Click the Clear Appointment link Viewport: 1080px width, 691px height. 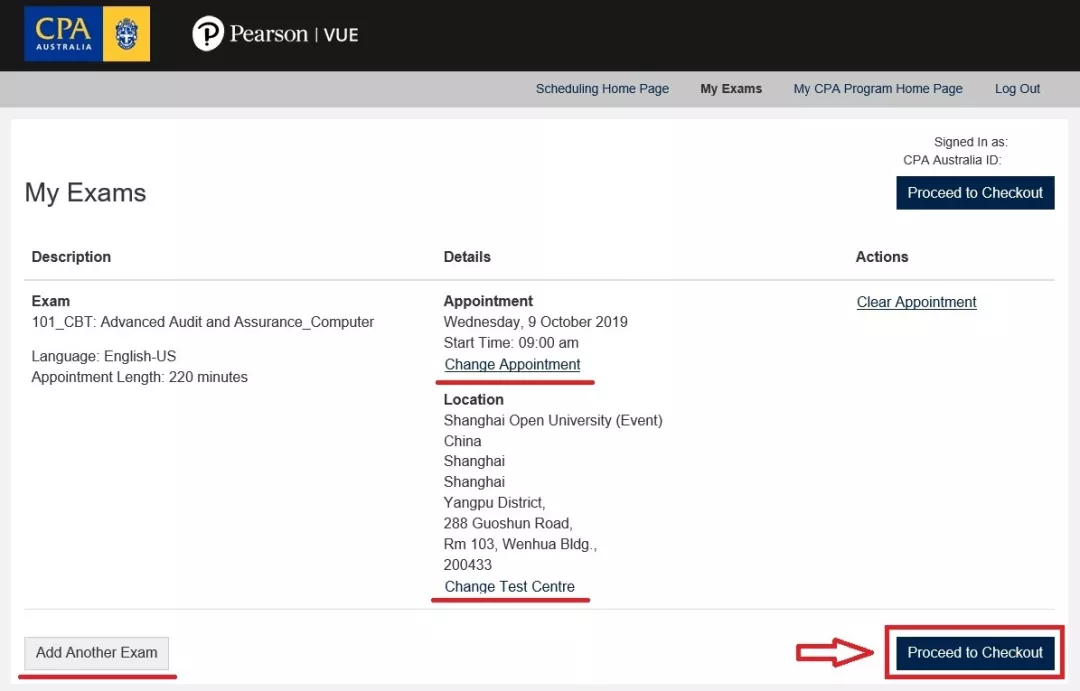[916, 302]
